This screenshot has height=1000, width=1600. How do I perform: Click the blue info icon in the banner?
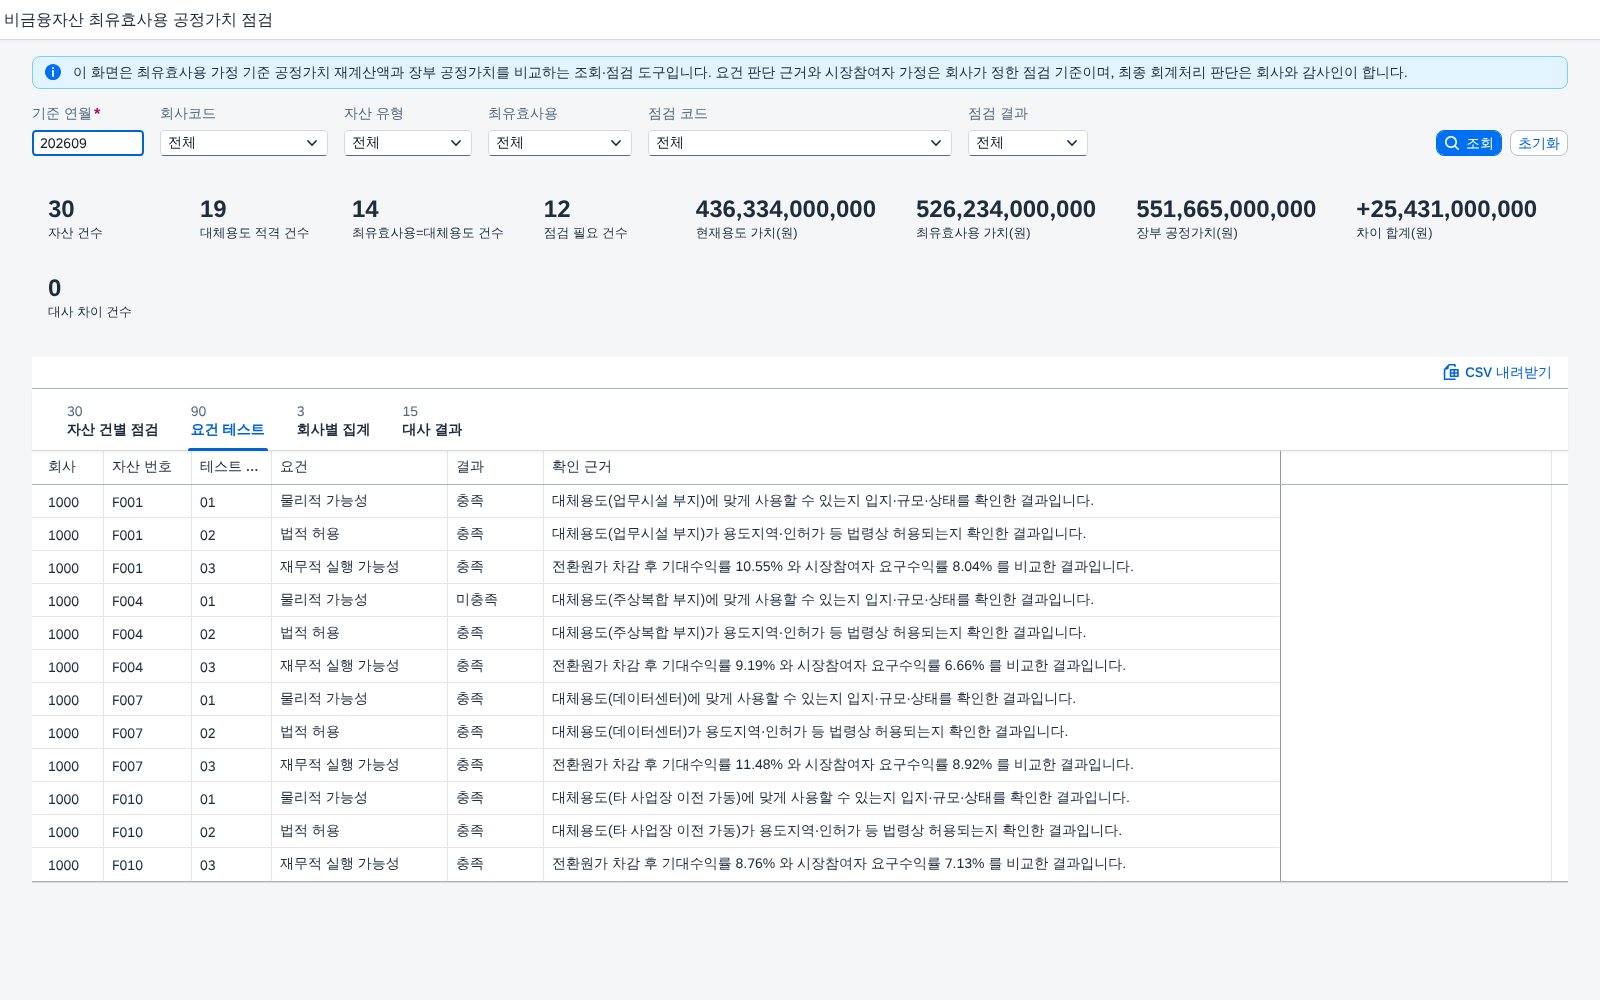tap(53, 72)
